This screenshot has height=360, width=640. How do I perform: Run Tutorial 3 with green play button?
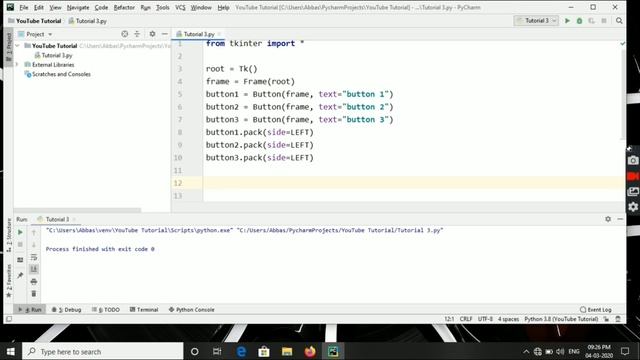point(567,21)
